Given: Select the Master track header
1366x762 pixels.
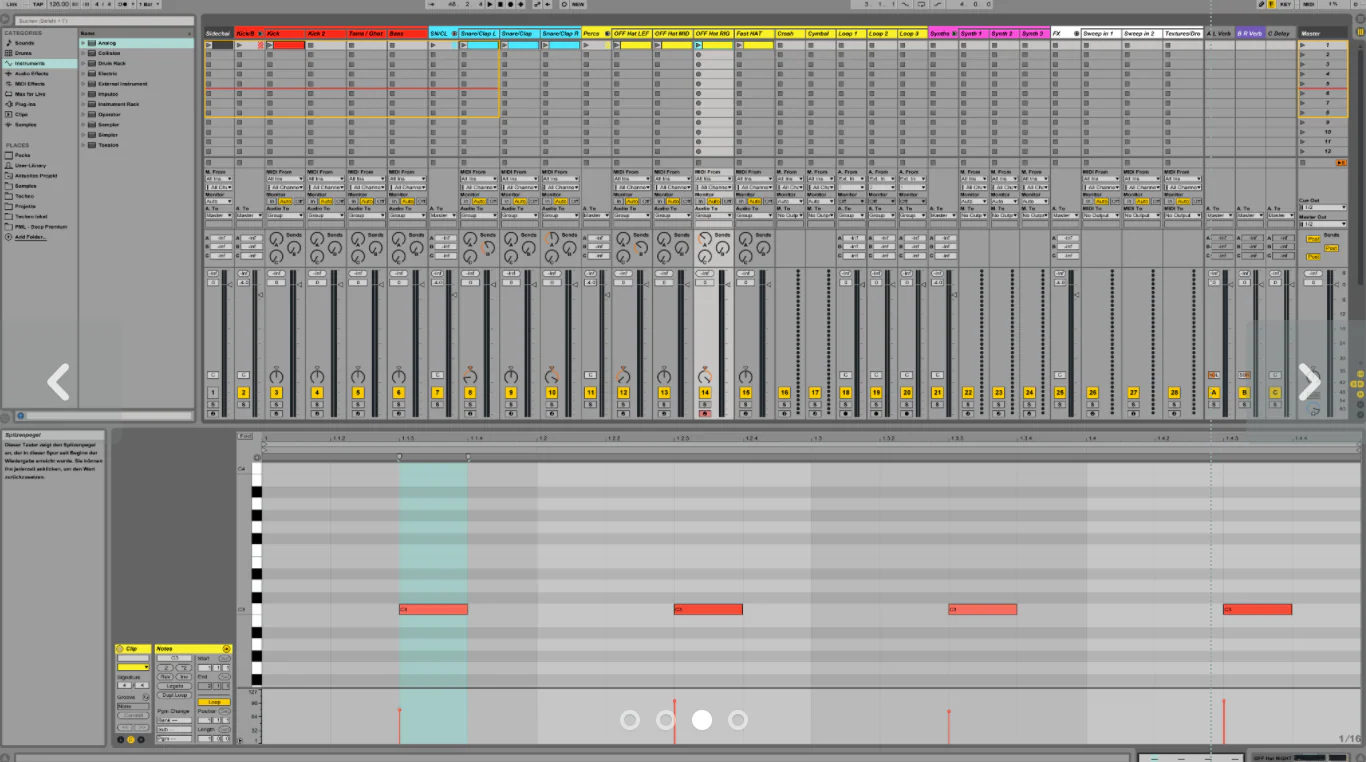Looking at the screenshot, I should [x=1322, y=33].
